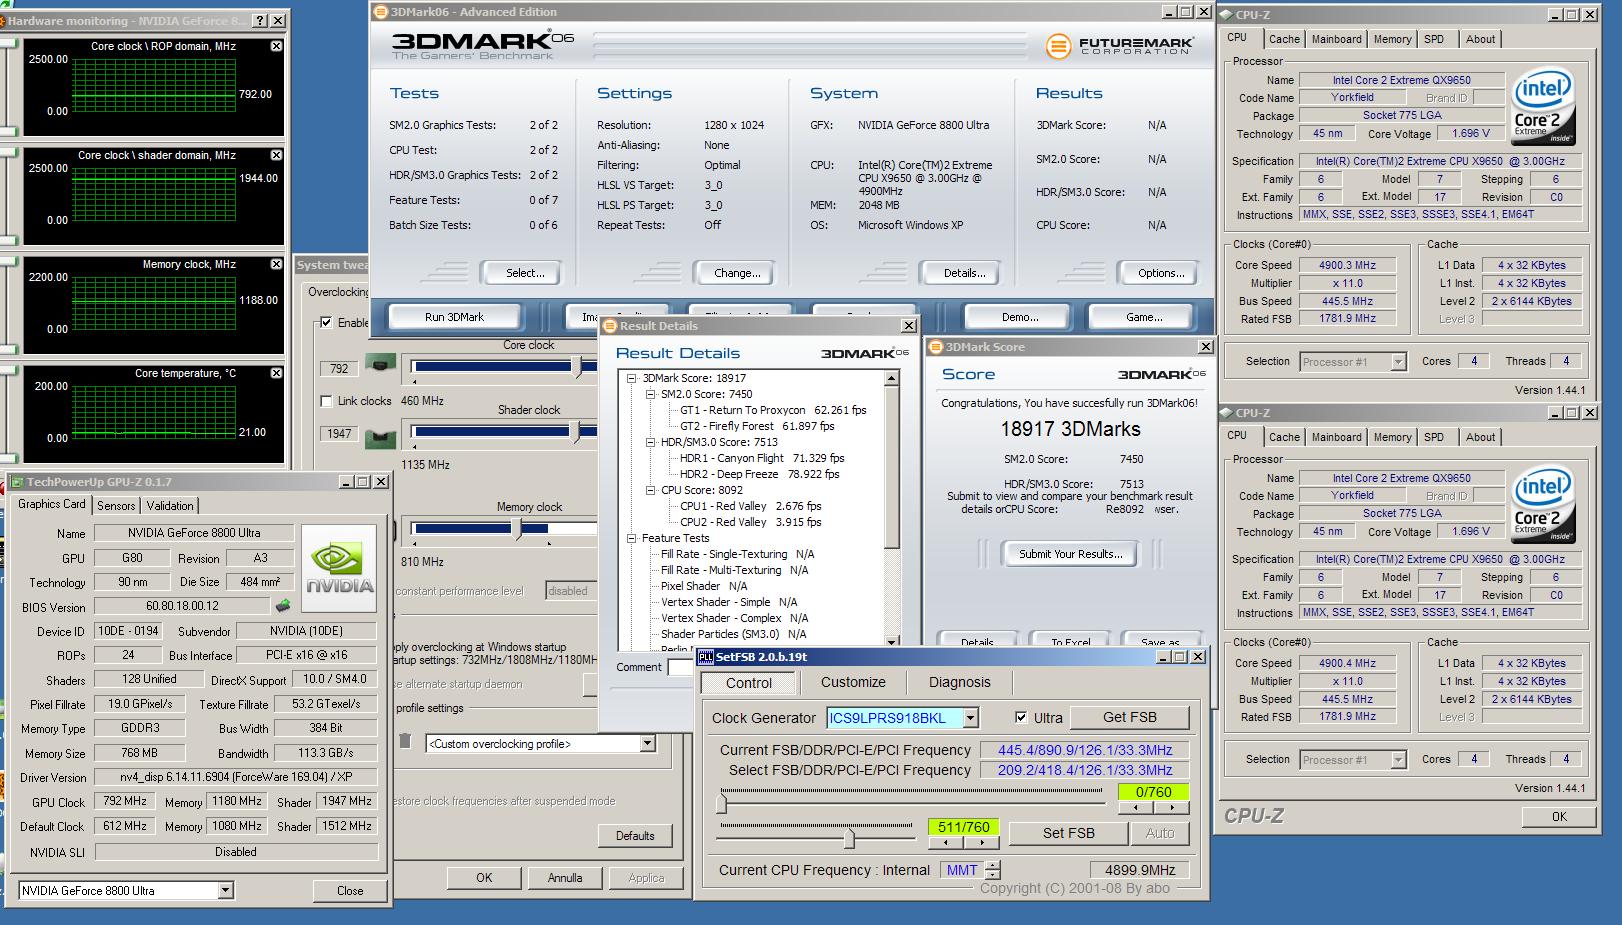This screenshot has height=925, width=1622.
Task: Decrease the 511/760 value with left arrow
Action: click(x=946, y=843)
